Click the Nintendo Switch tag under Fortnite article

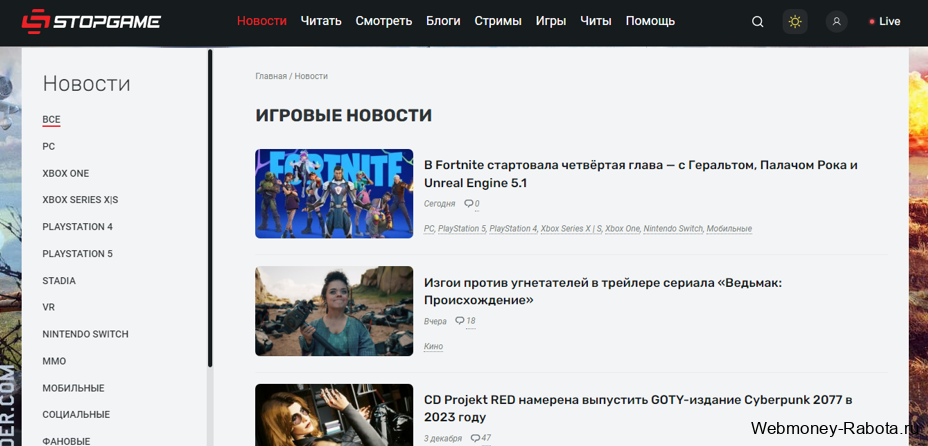(x=673, y=228)
